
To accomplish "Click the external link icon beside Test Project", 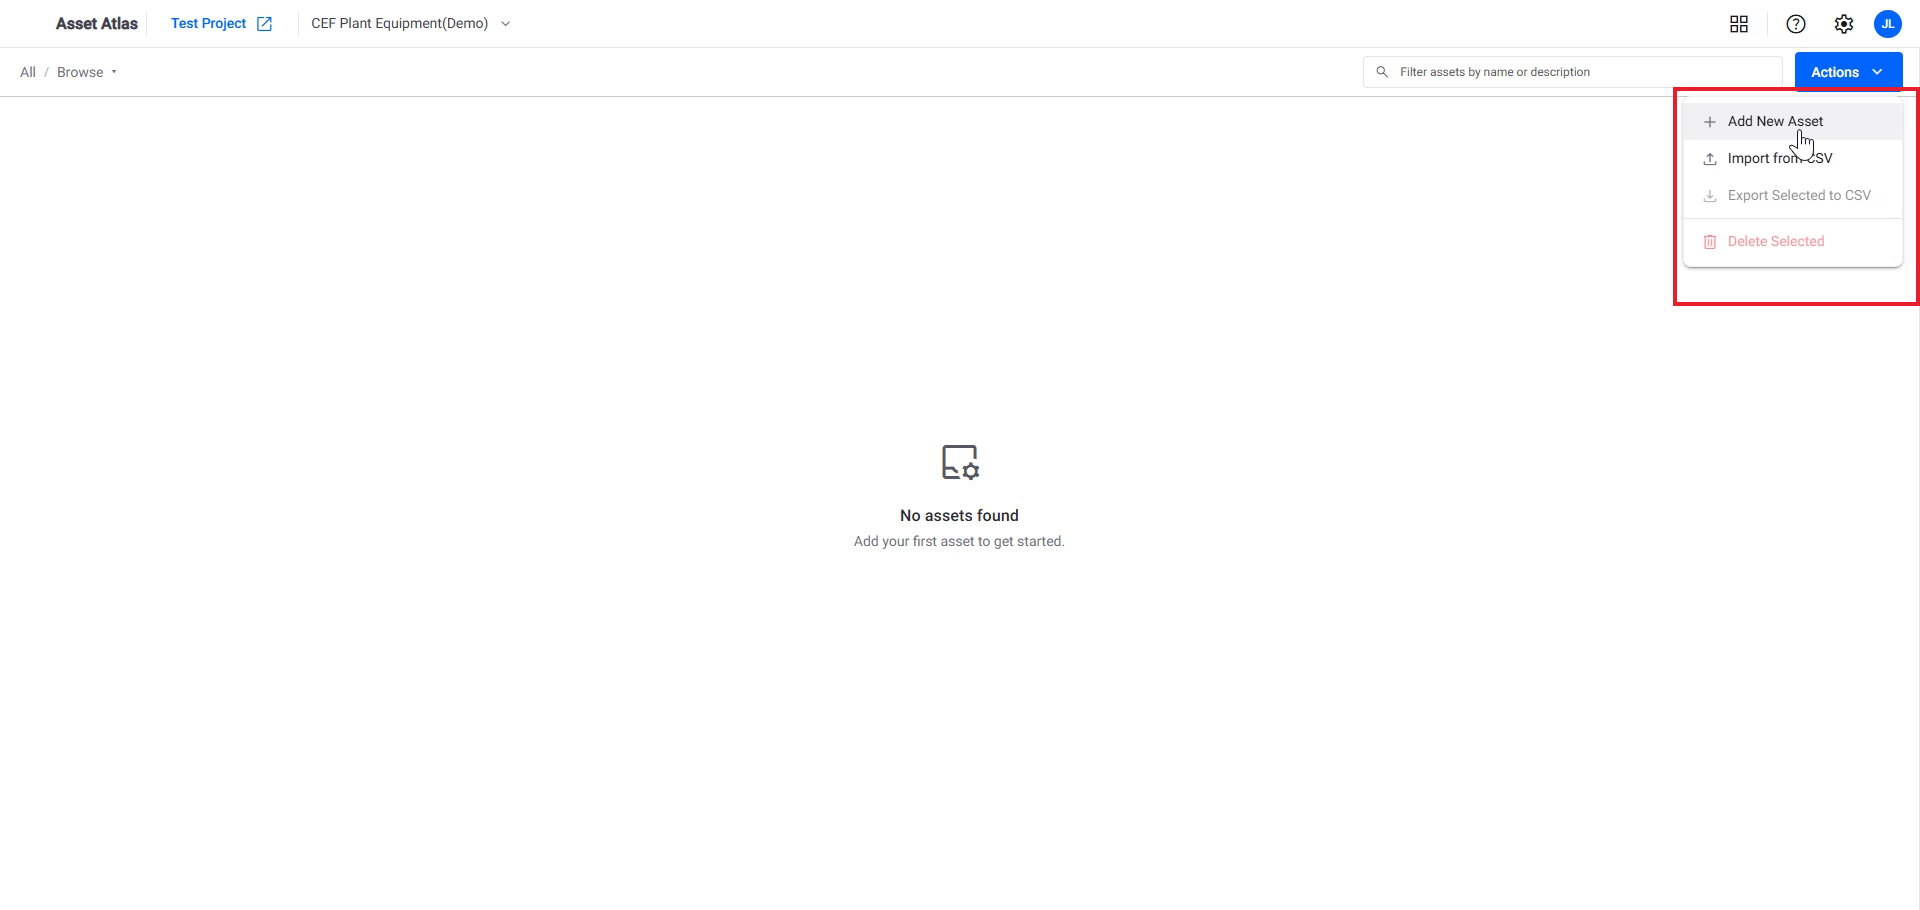I will coord(264,24).
